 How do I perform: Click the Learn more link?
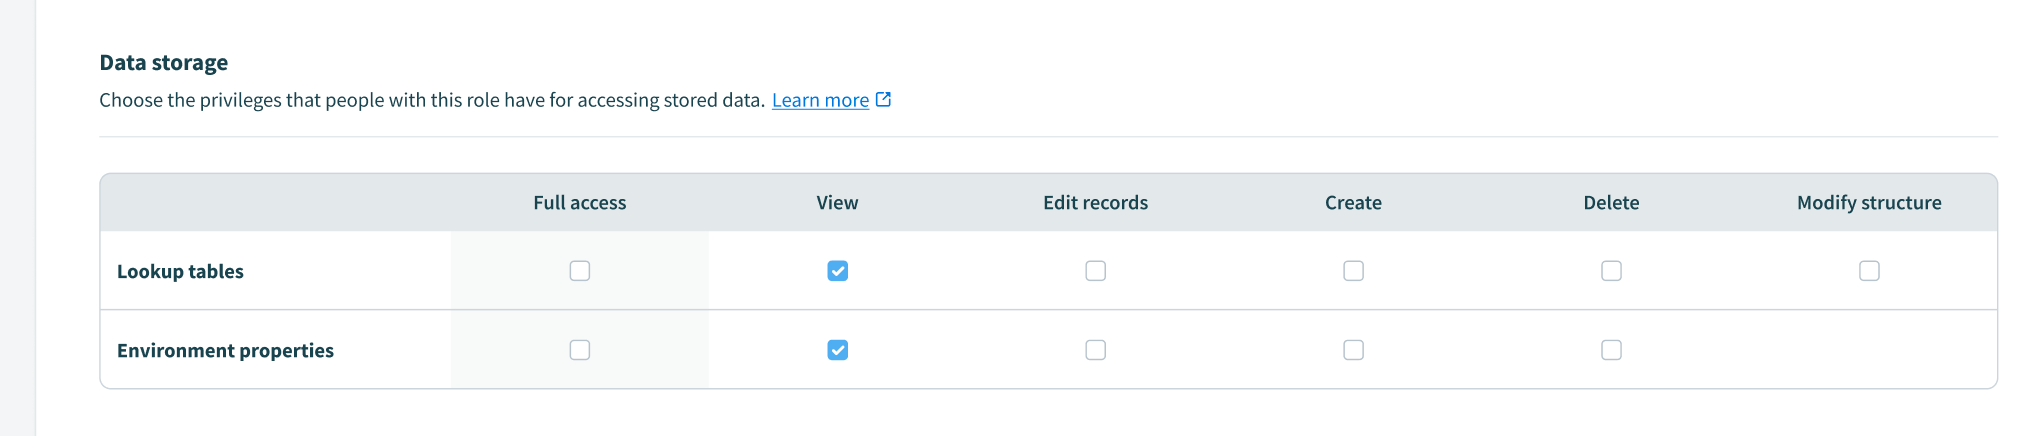(x=820, y=100)
